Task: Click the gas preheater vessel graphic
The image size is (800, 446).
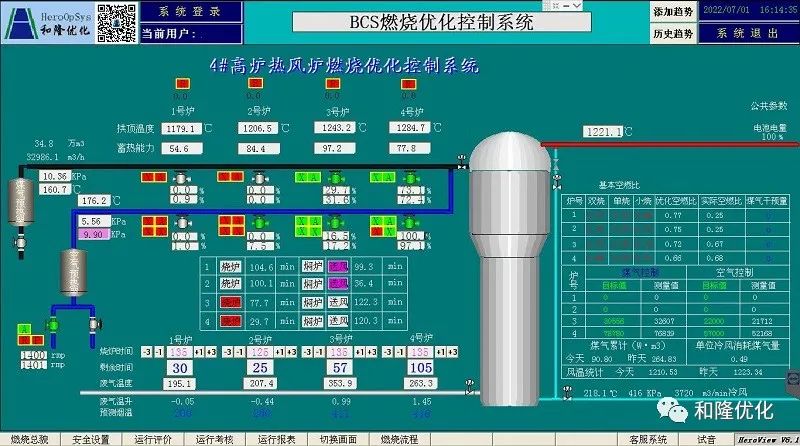Action: 21,202
